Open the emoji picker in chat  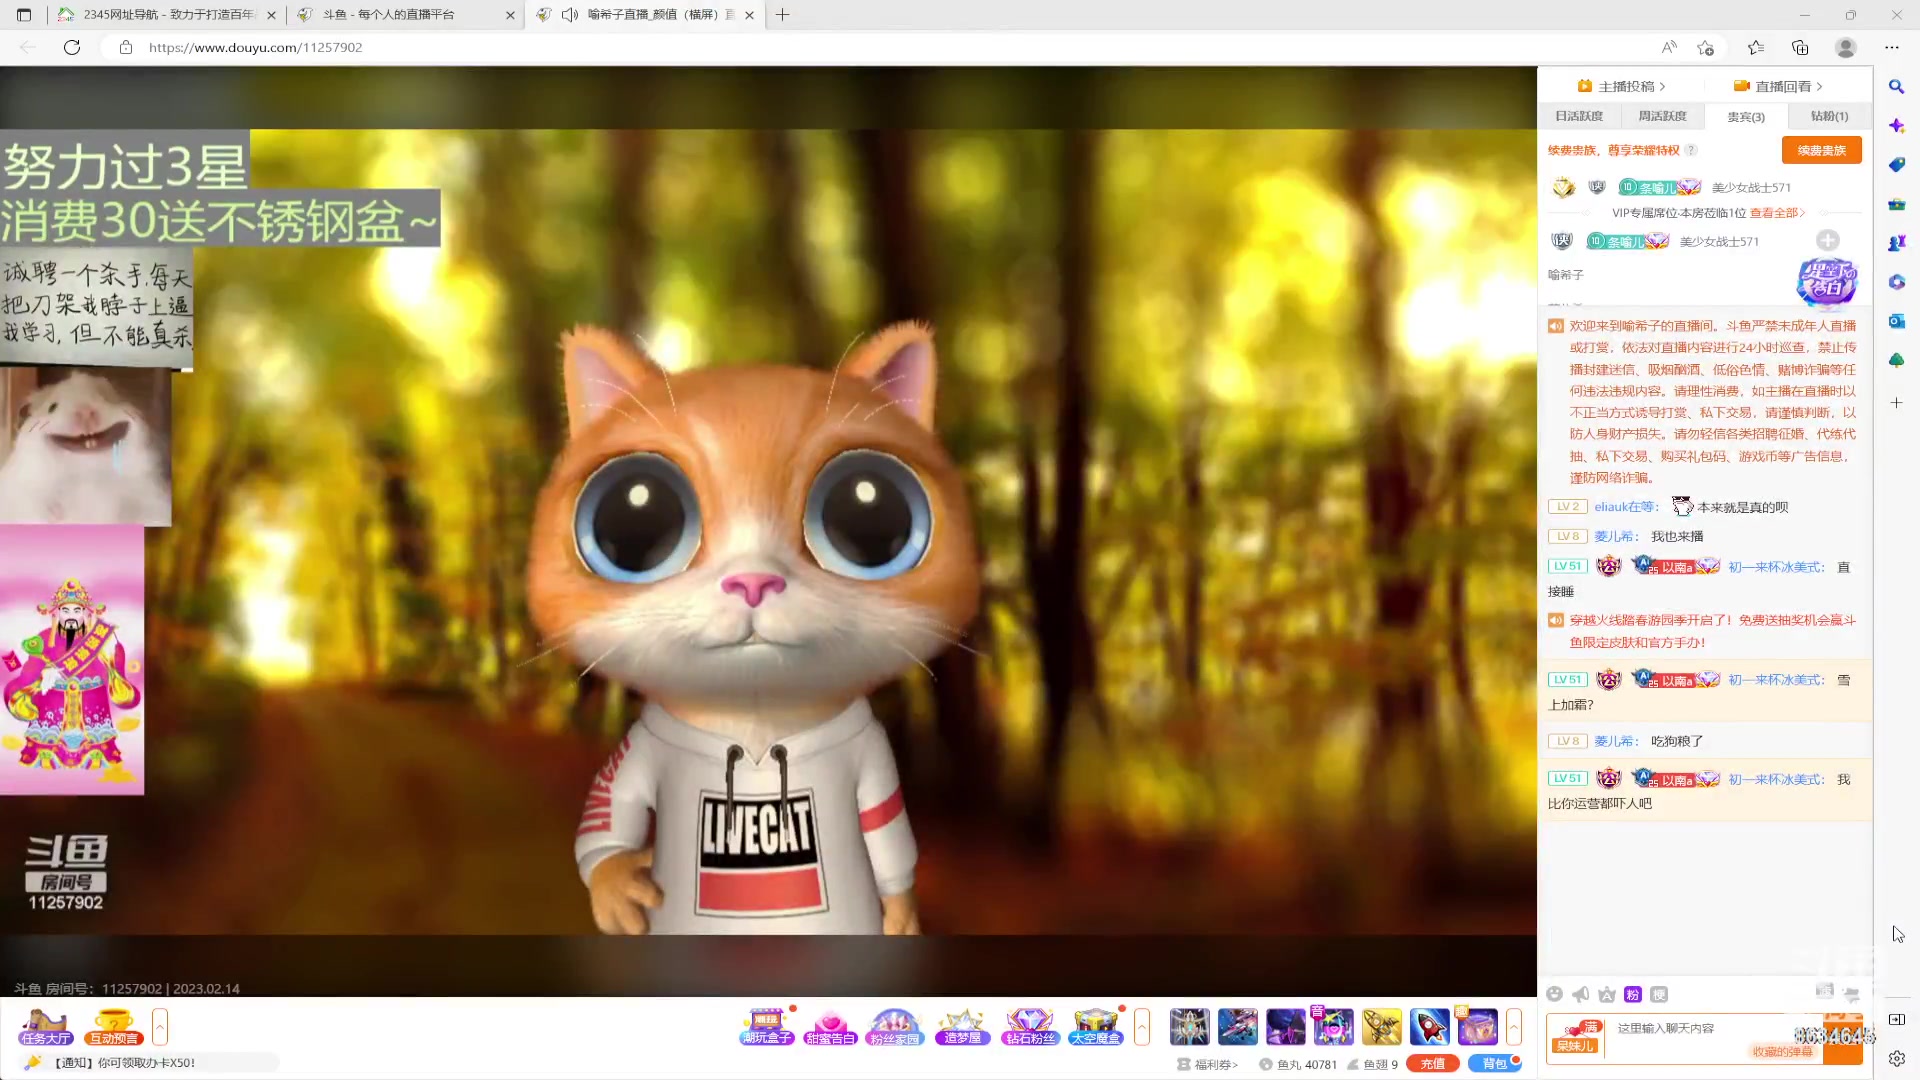point(1554,994)
